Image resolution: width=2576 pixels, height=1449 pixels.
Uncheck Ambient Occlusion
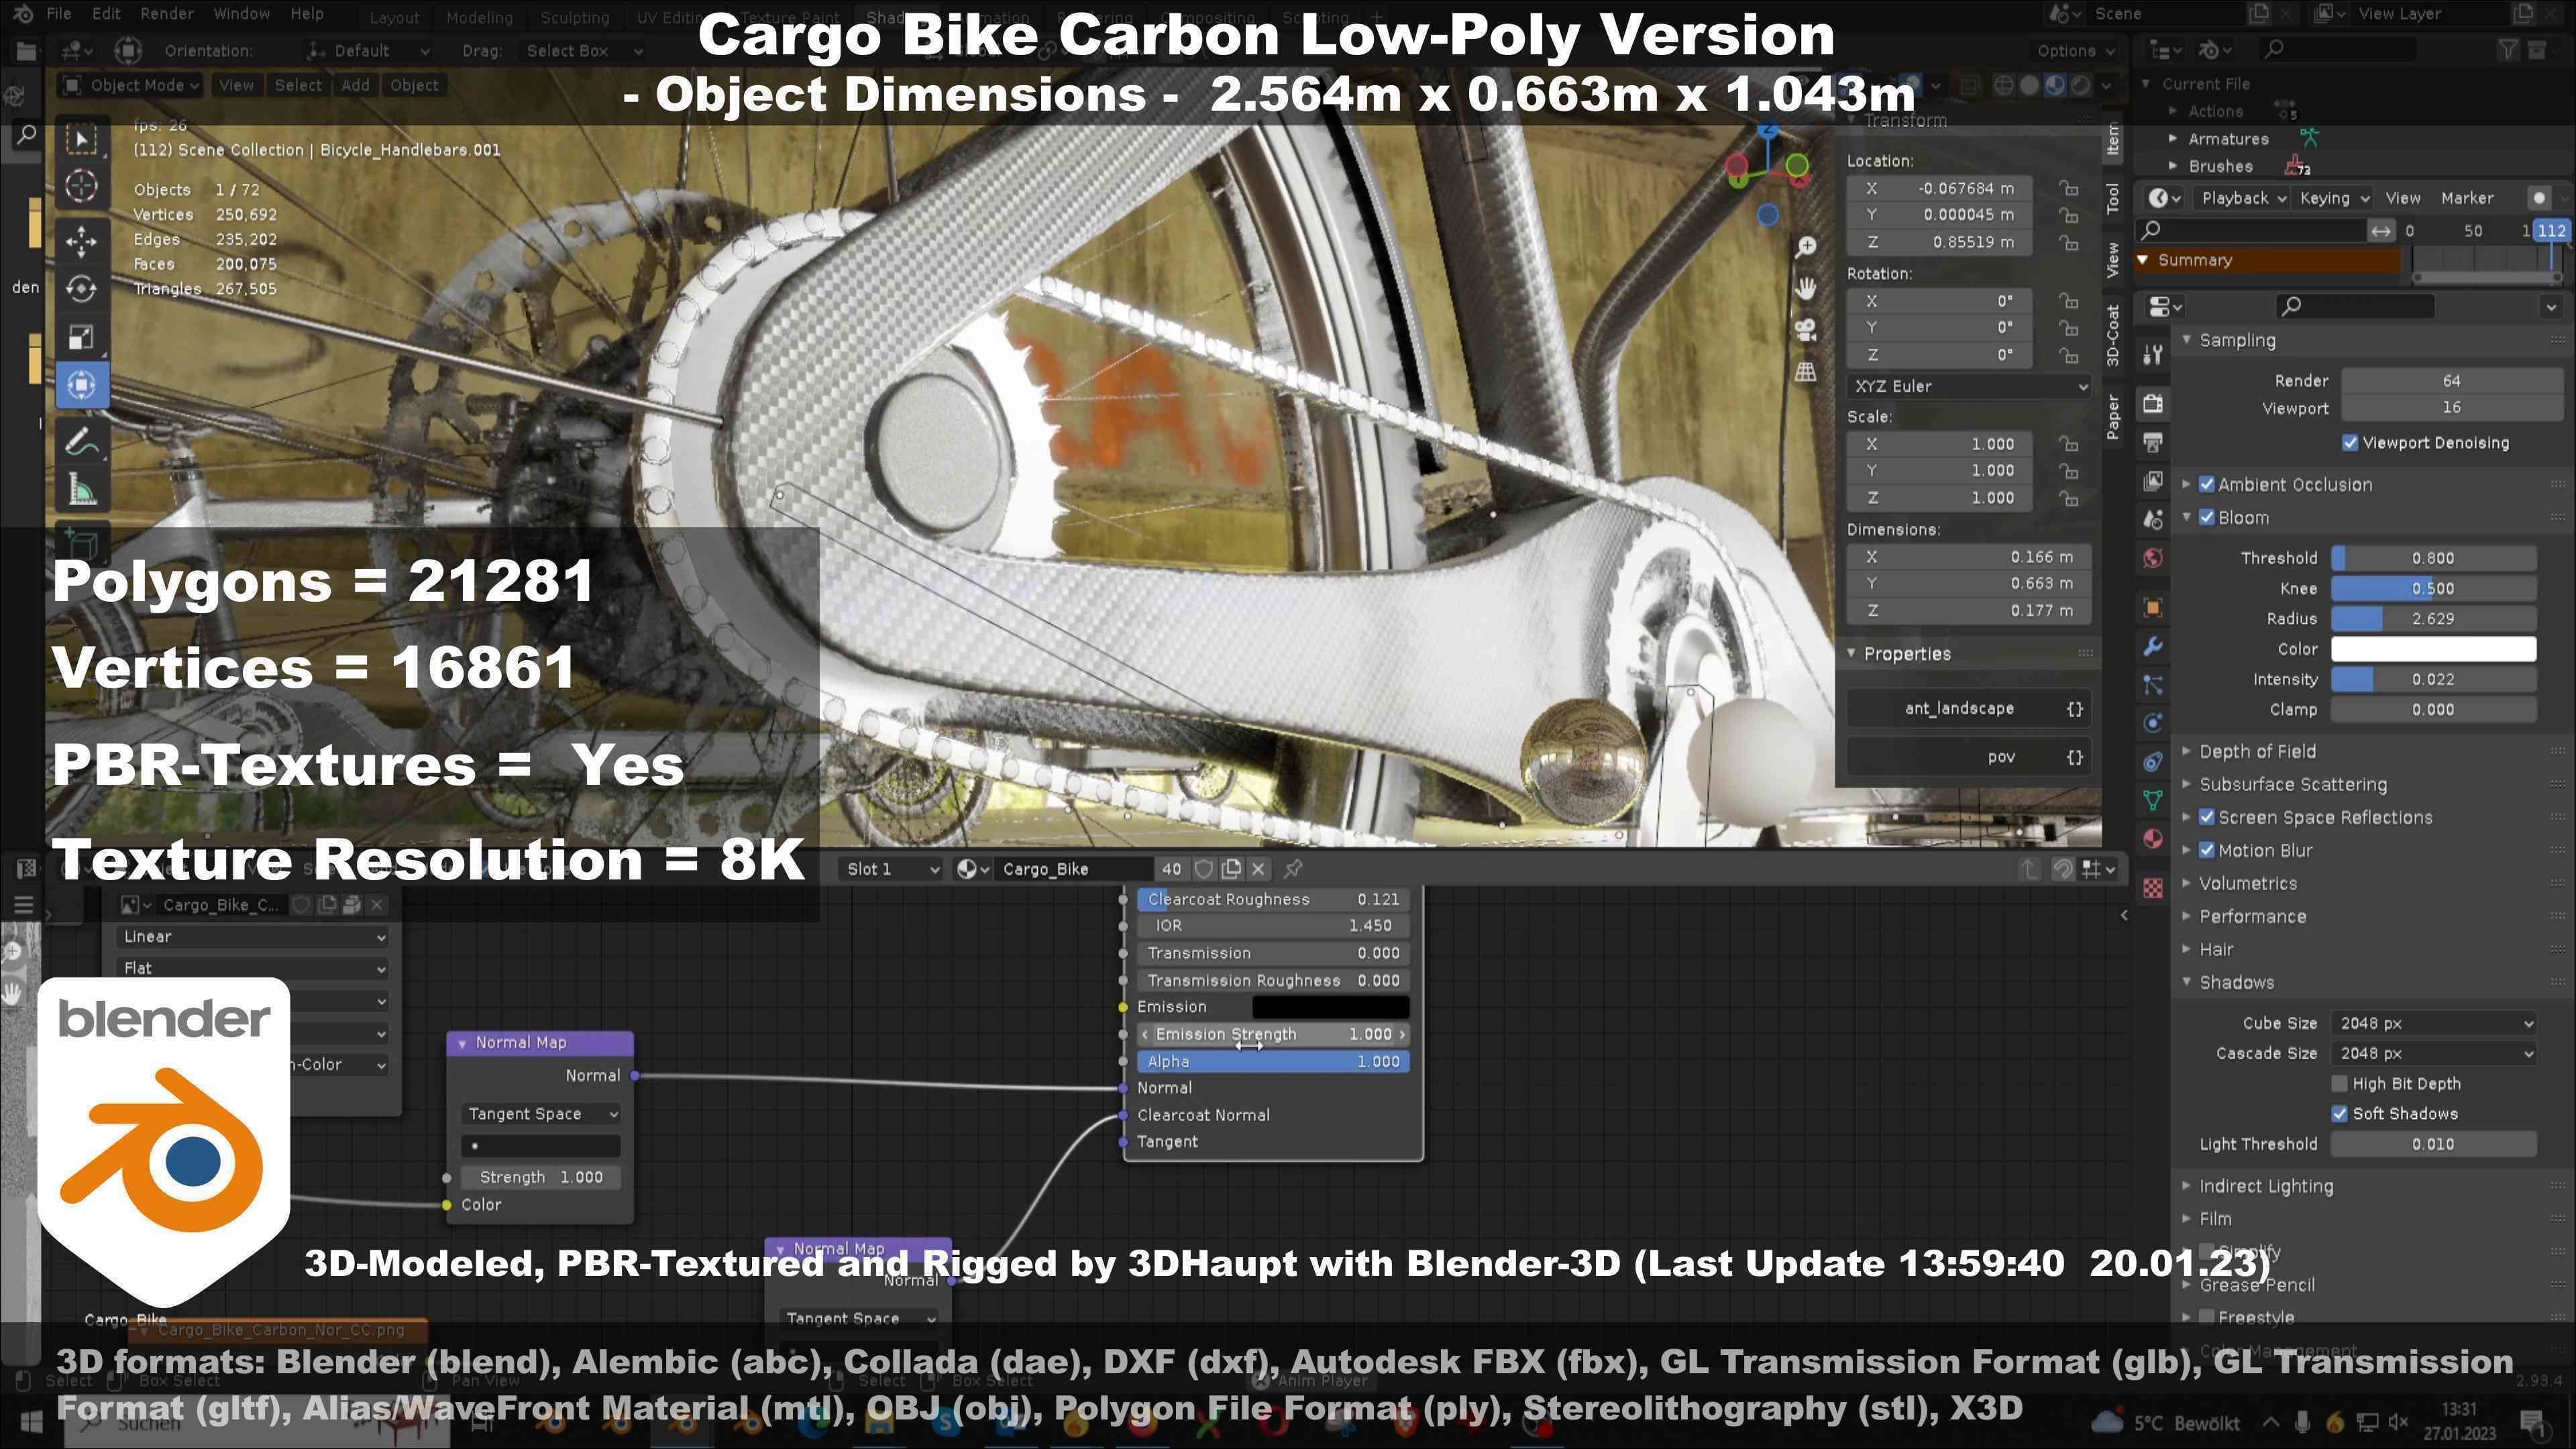pyautogui.click(x=2207, y=484)
